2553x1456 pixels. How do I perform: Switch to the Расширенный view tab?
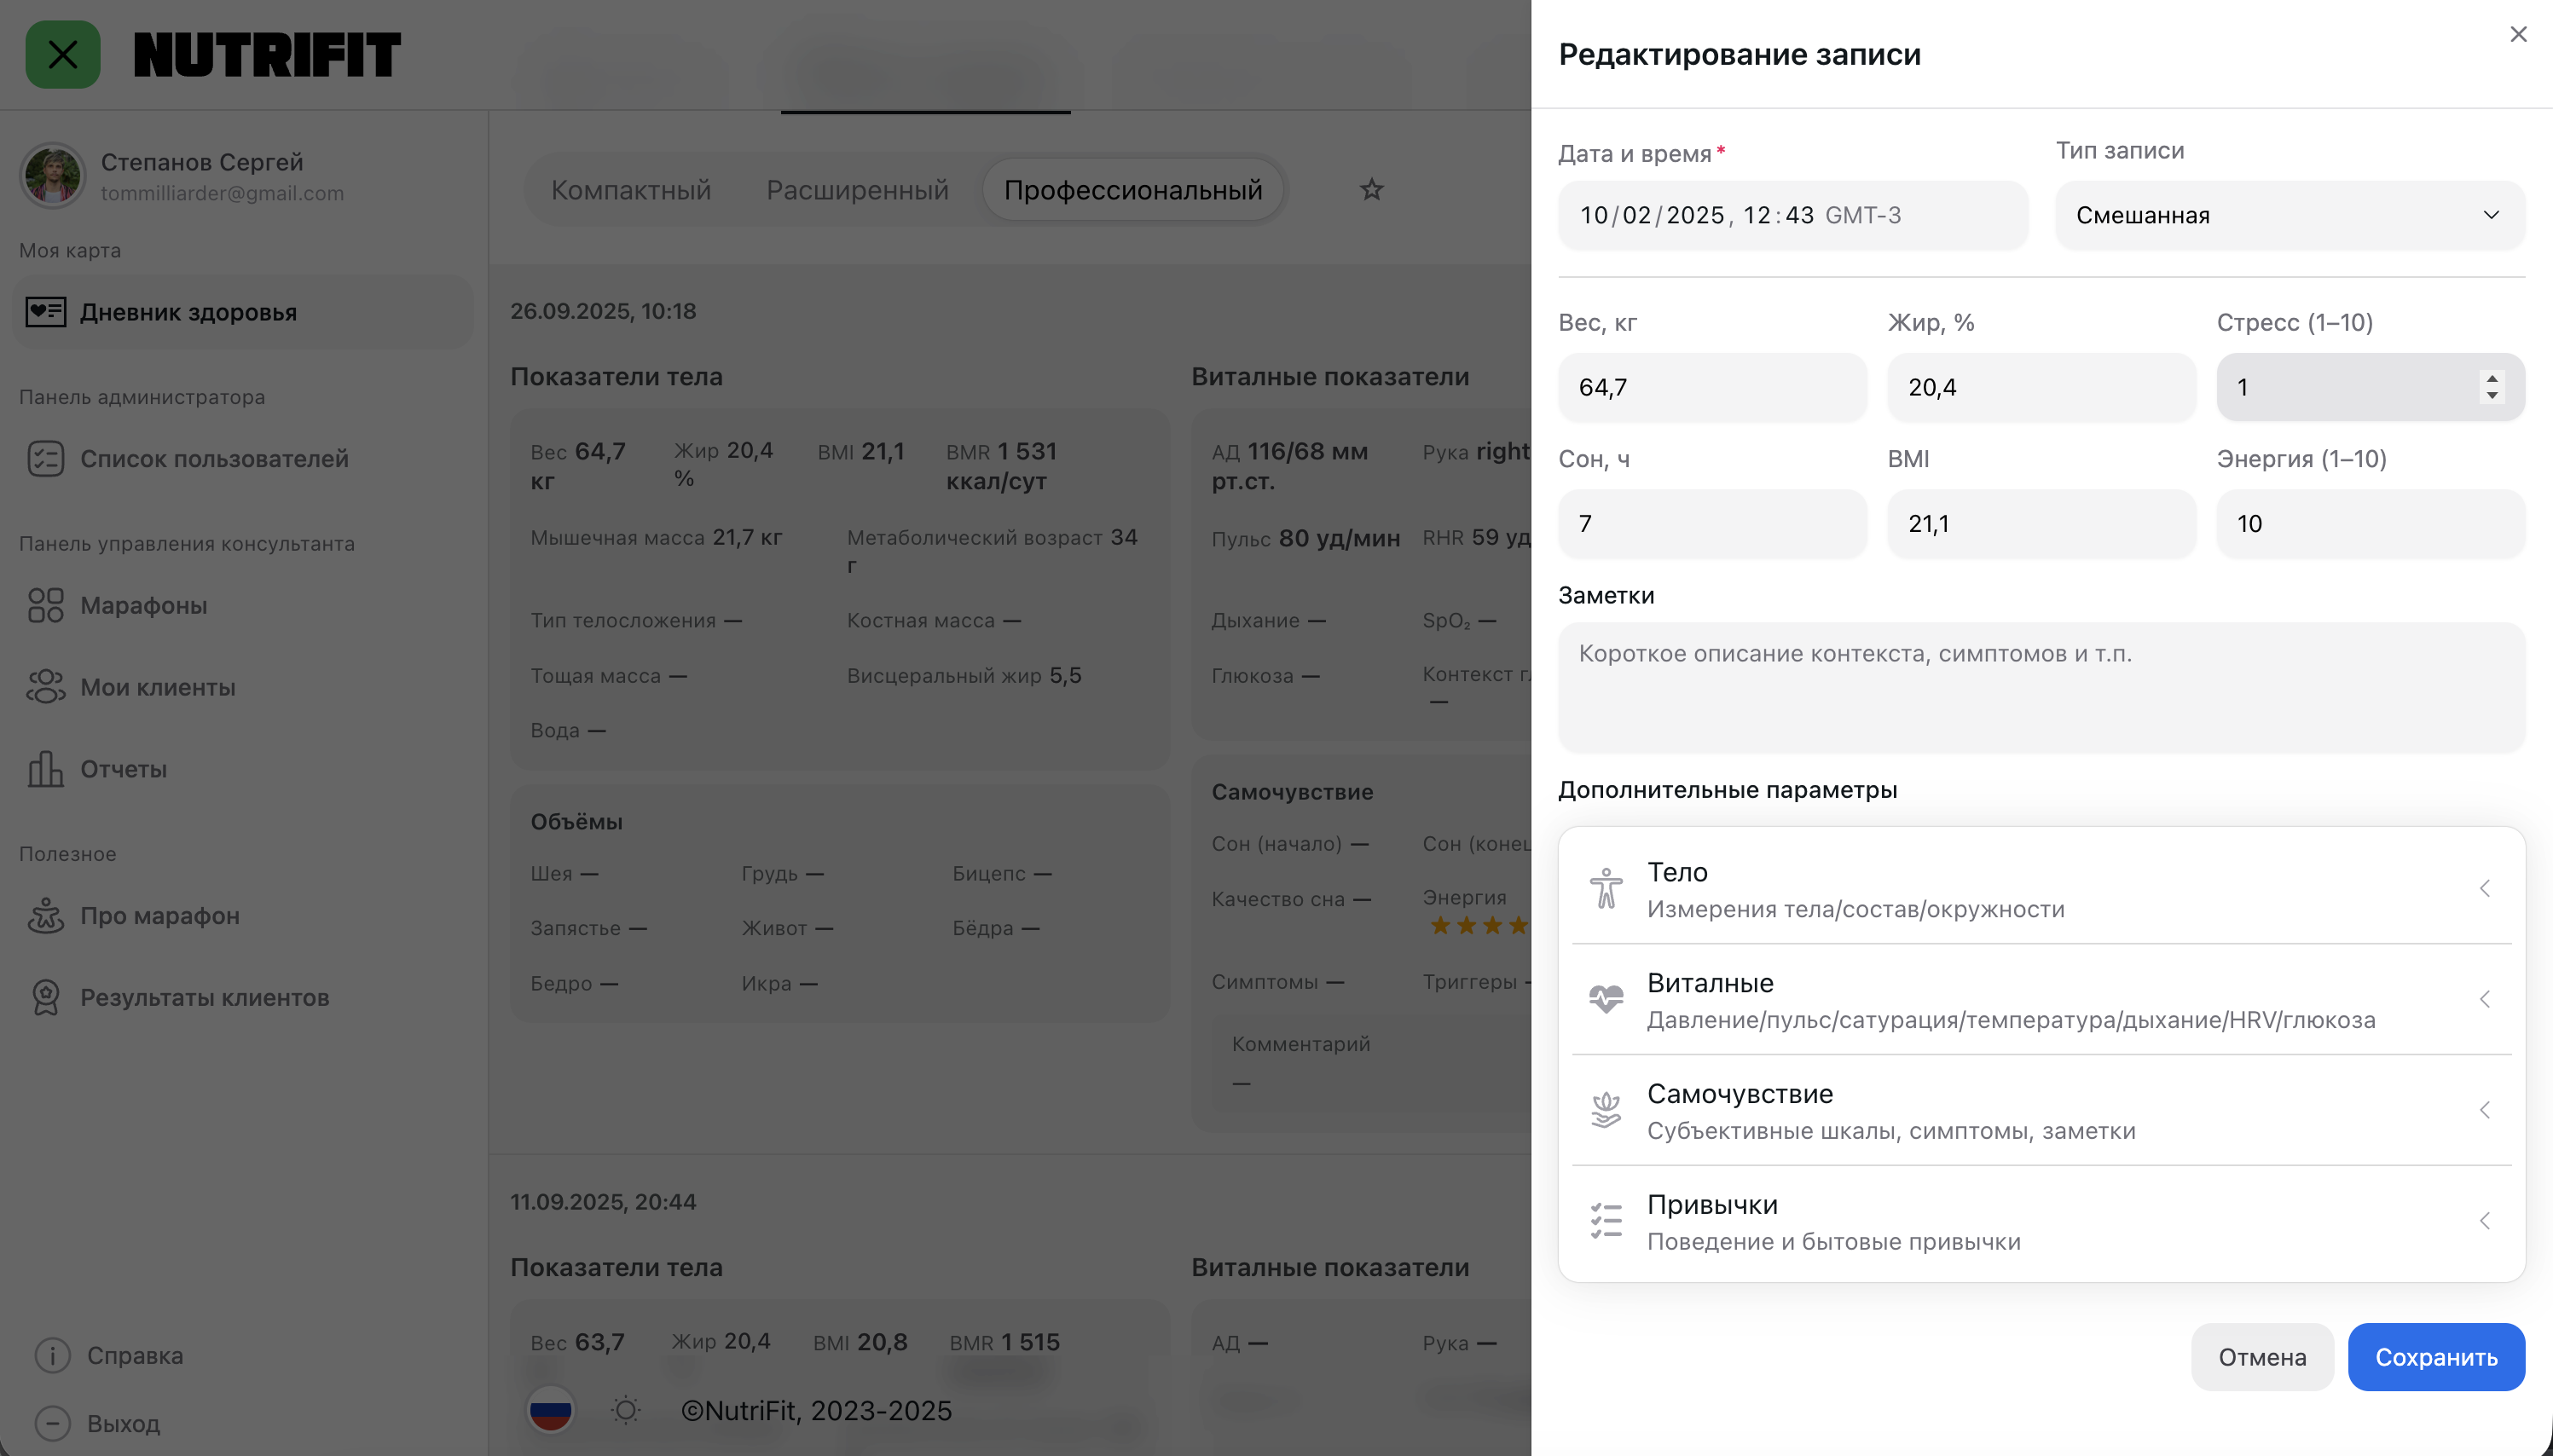tap(857, 190)
